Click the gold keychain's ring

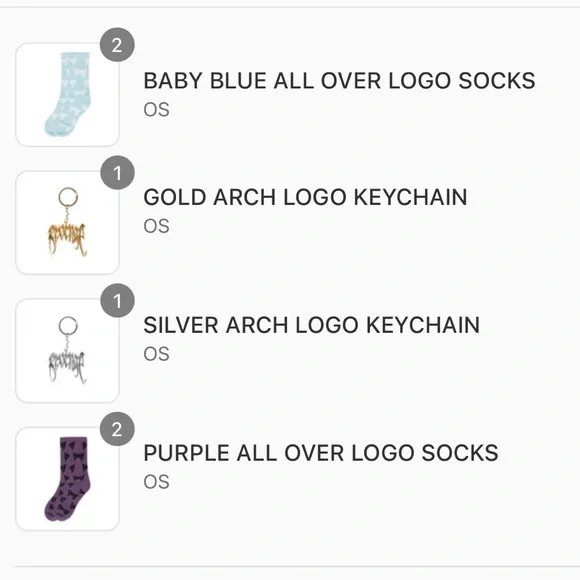[68, 197]
